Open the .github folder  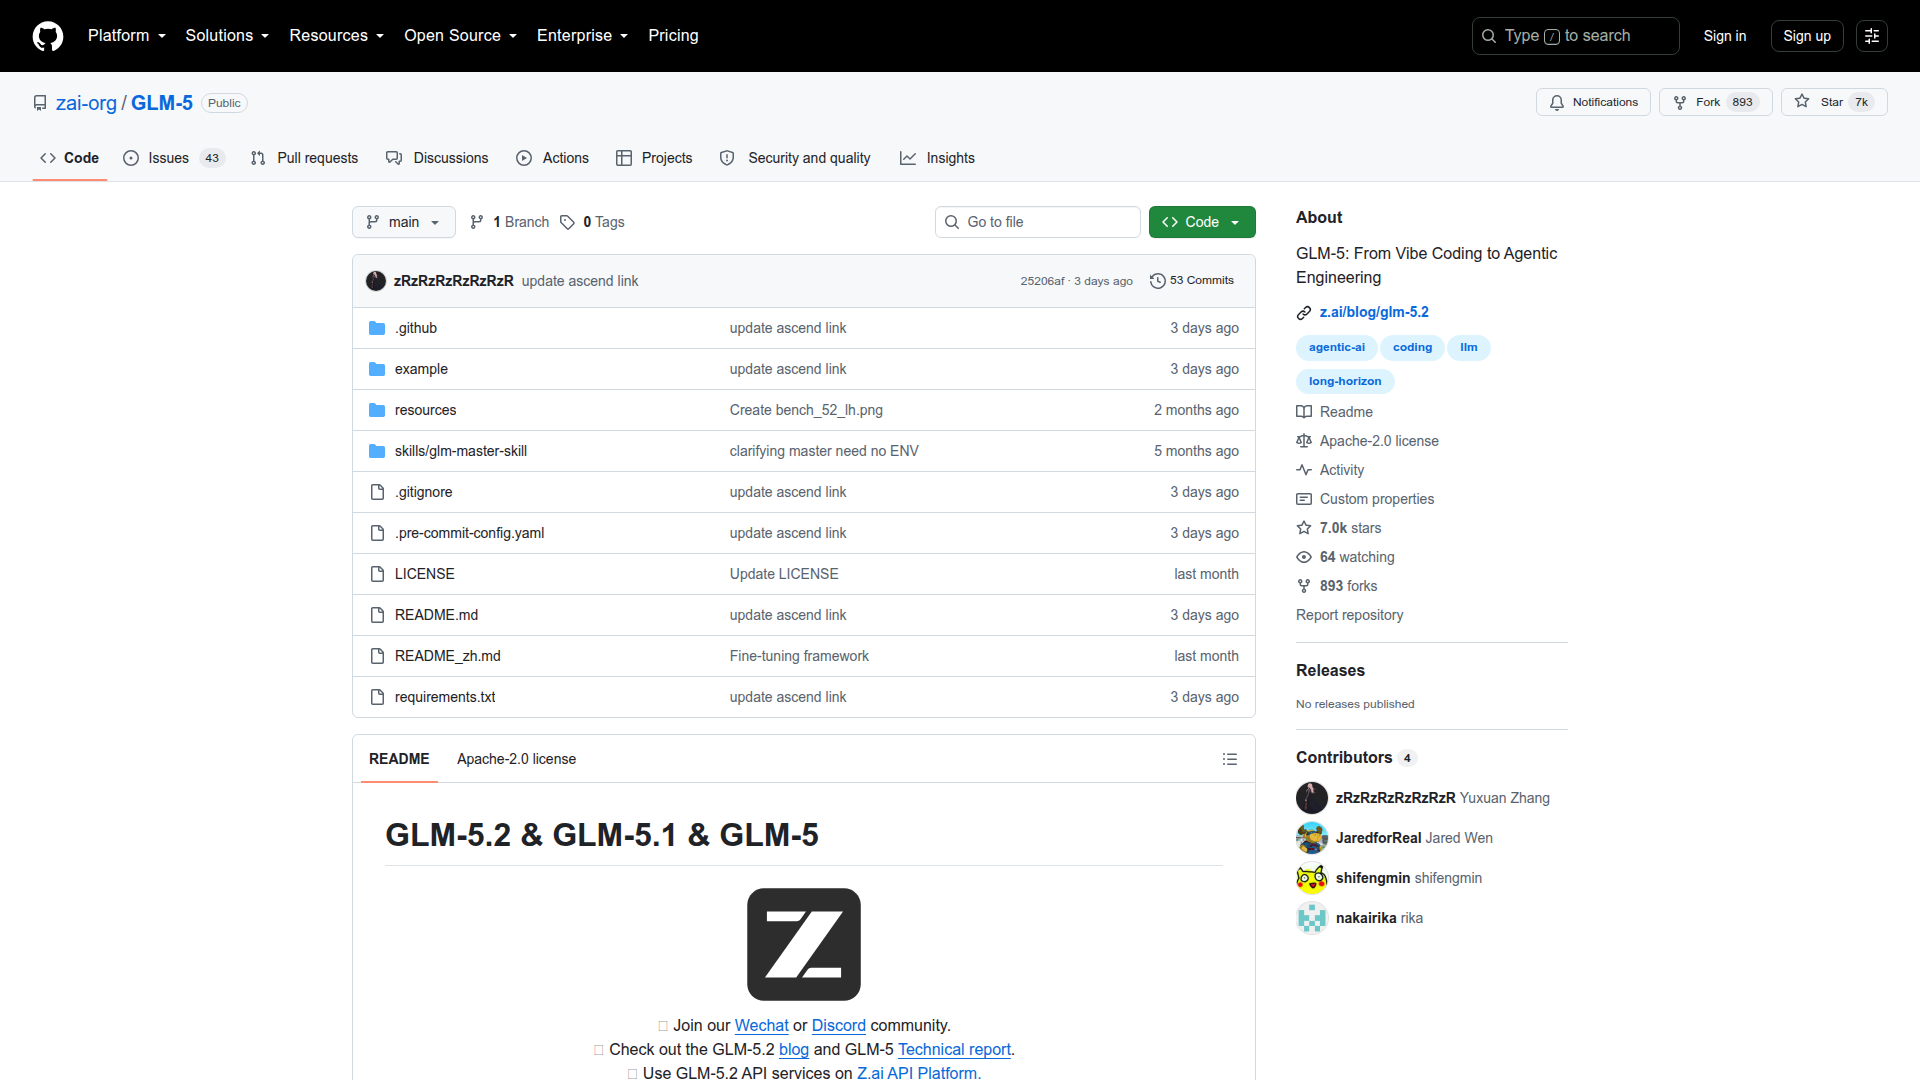point(416,328)
